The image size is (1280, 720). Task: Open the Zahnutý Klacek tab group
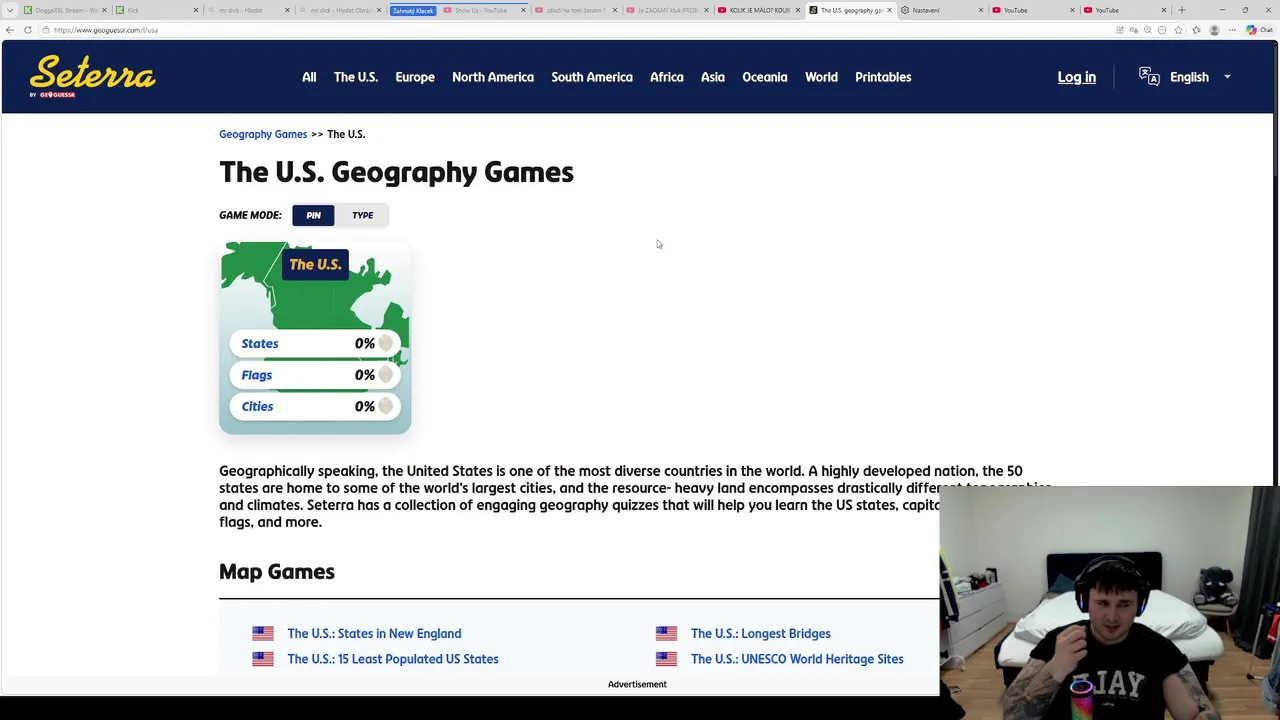(x=413, y=10)
